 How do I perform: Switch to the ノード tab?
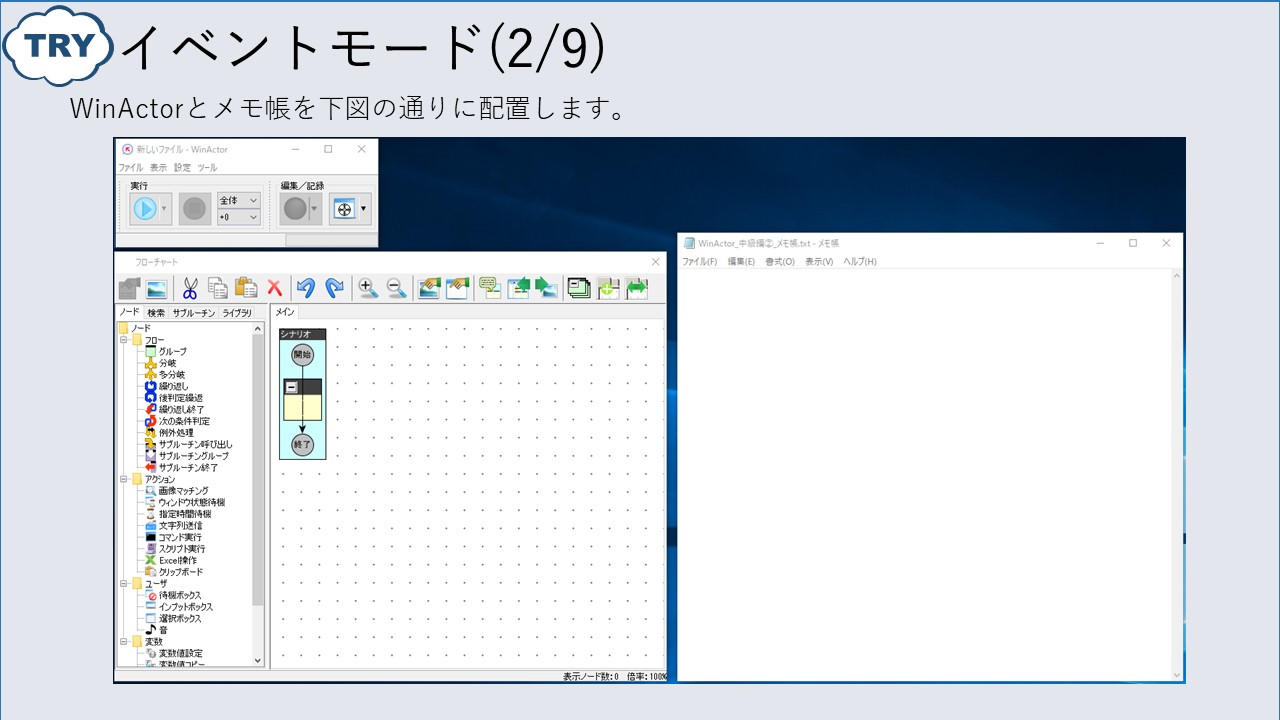point(130,312)
